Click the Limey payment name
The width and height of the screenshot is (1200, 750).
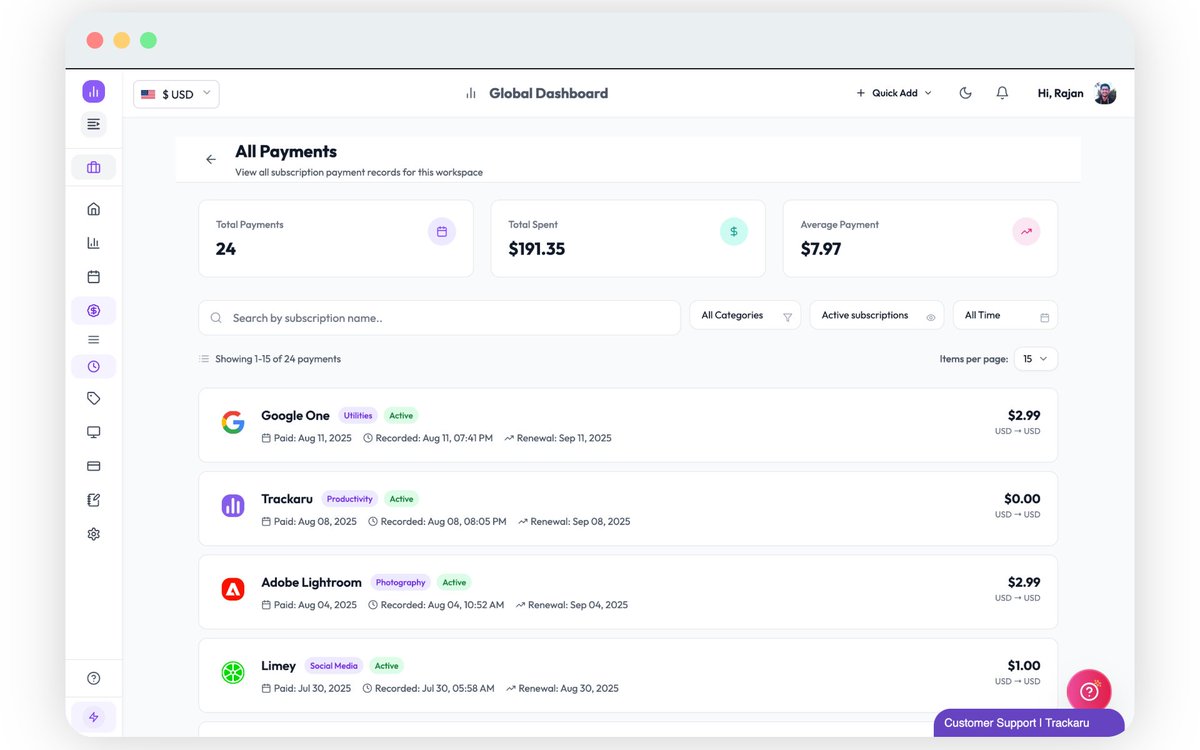click(278, 666)
